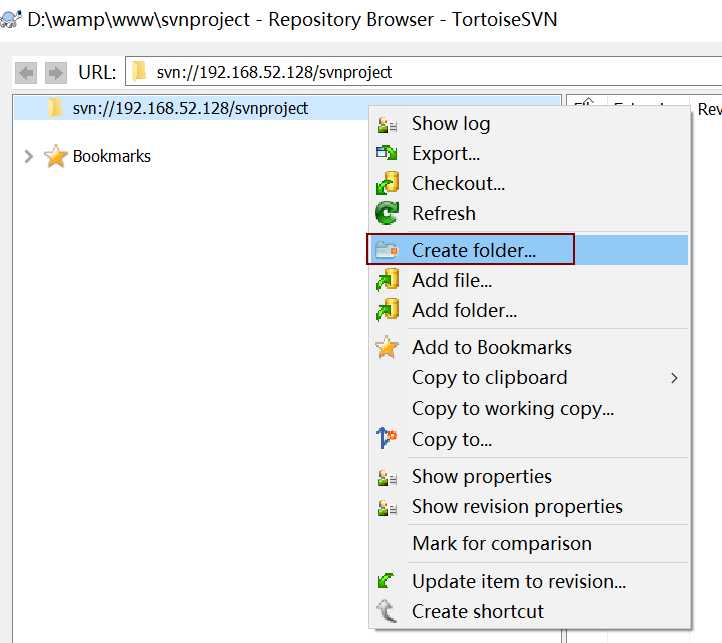Choose Add folder... menu entry
Viewport: 722px width, 643px height.
(x=529, y=310)
